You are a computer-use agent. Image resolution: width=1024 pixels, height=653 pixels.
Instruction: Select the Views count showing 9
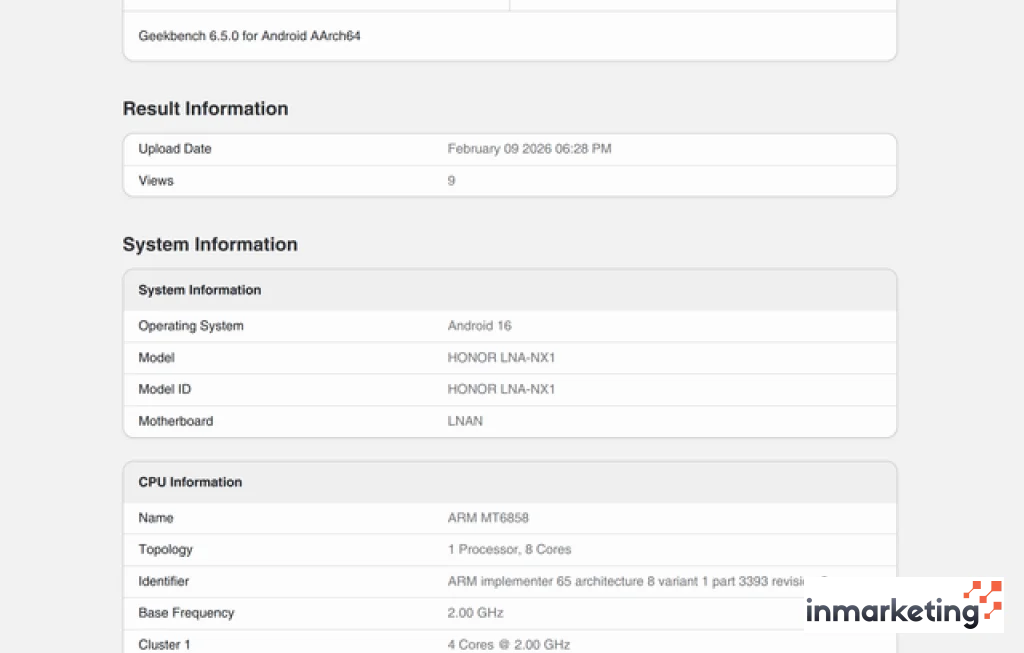click(x=450, y=180)
